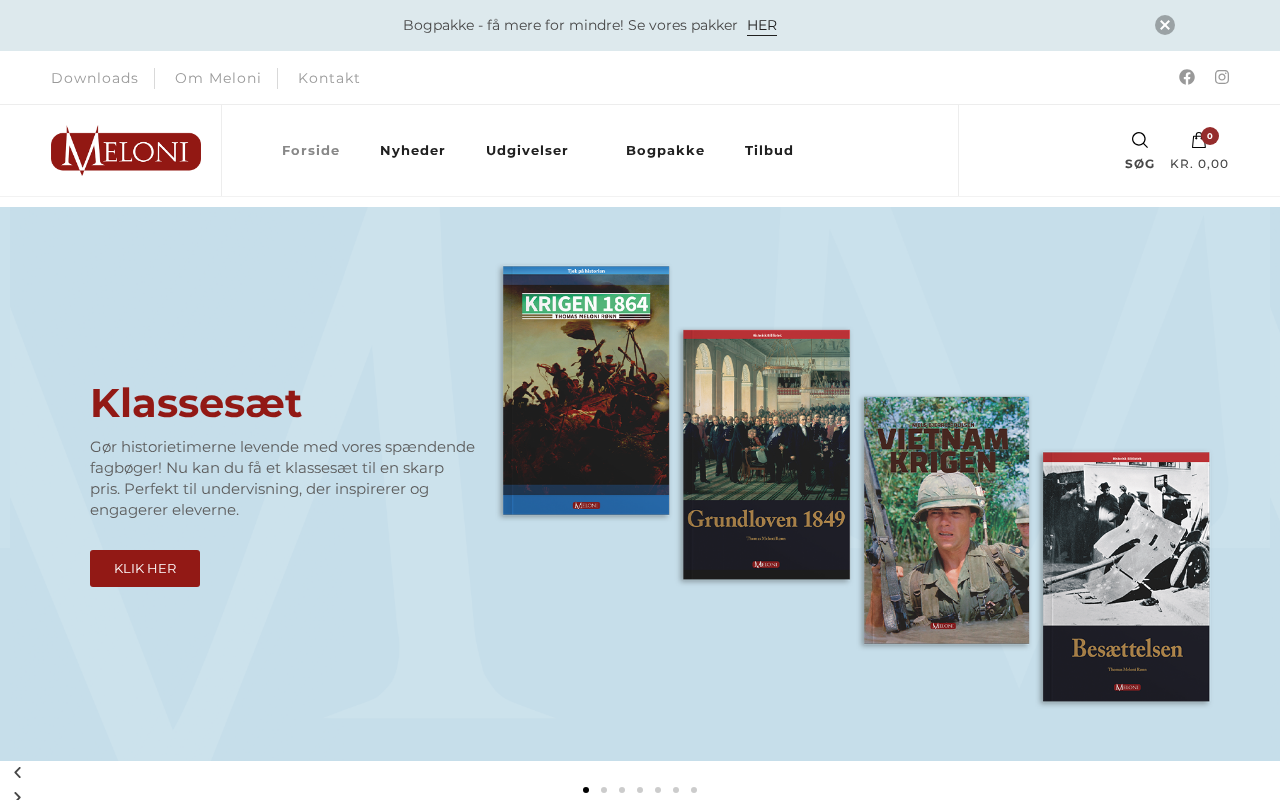1280x800 pixels.
Task: Click the Meloni logo
Action: [126, 150]
